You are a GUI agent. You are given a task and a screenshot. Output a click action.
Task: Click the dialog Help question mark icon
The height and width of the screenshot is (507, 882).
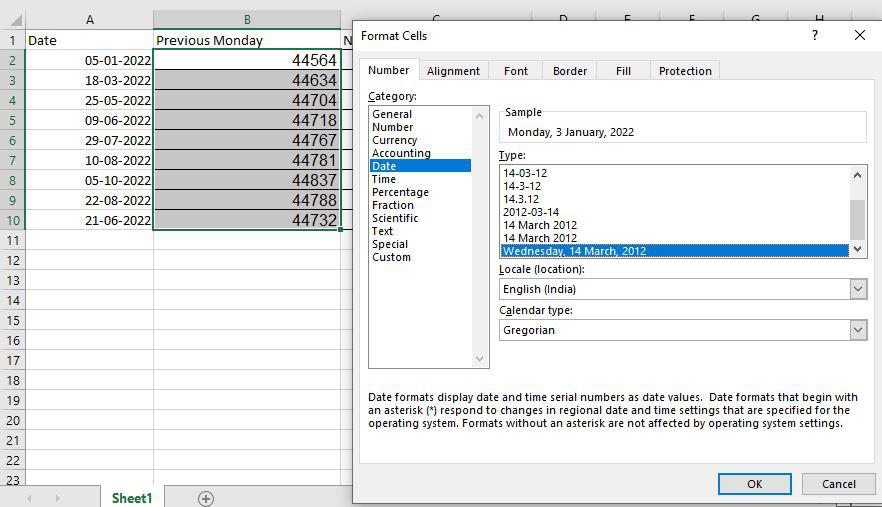[815, 35]
